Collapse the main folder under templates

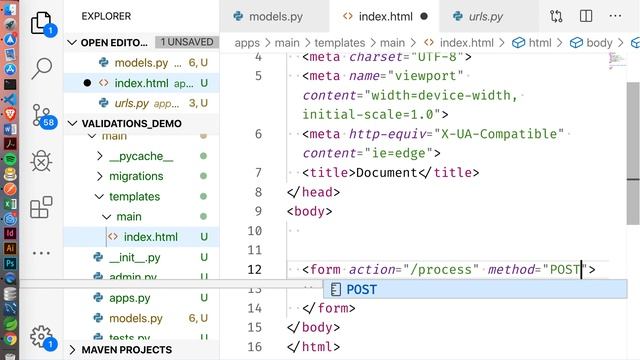107,216
